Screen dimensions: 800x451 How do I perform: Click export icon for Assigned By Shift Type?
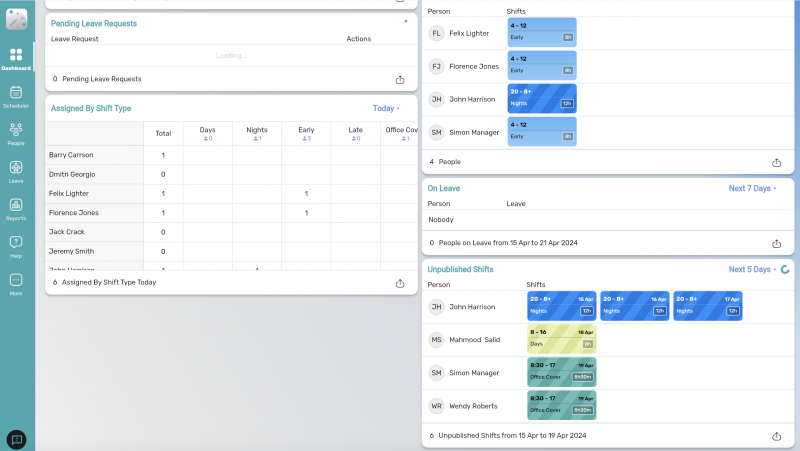coord(401,282)
